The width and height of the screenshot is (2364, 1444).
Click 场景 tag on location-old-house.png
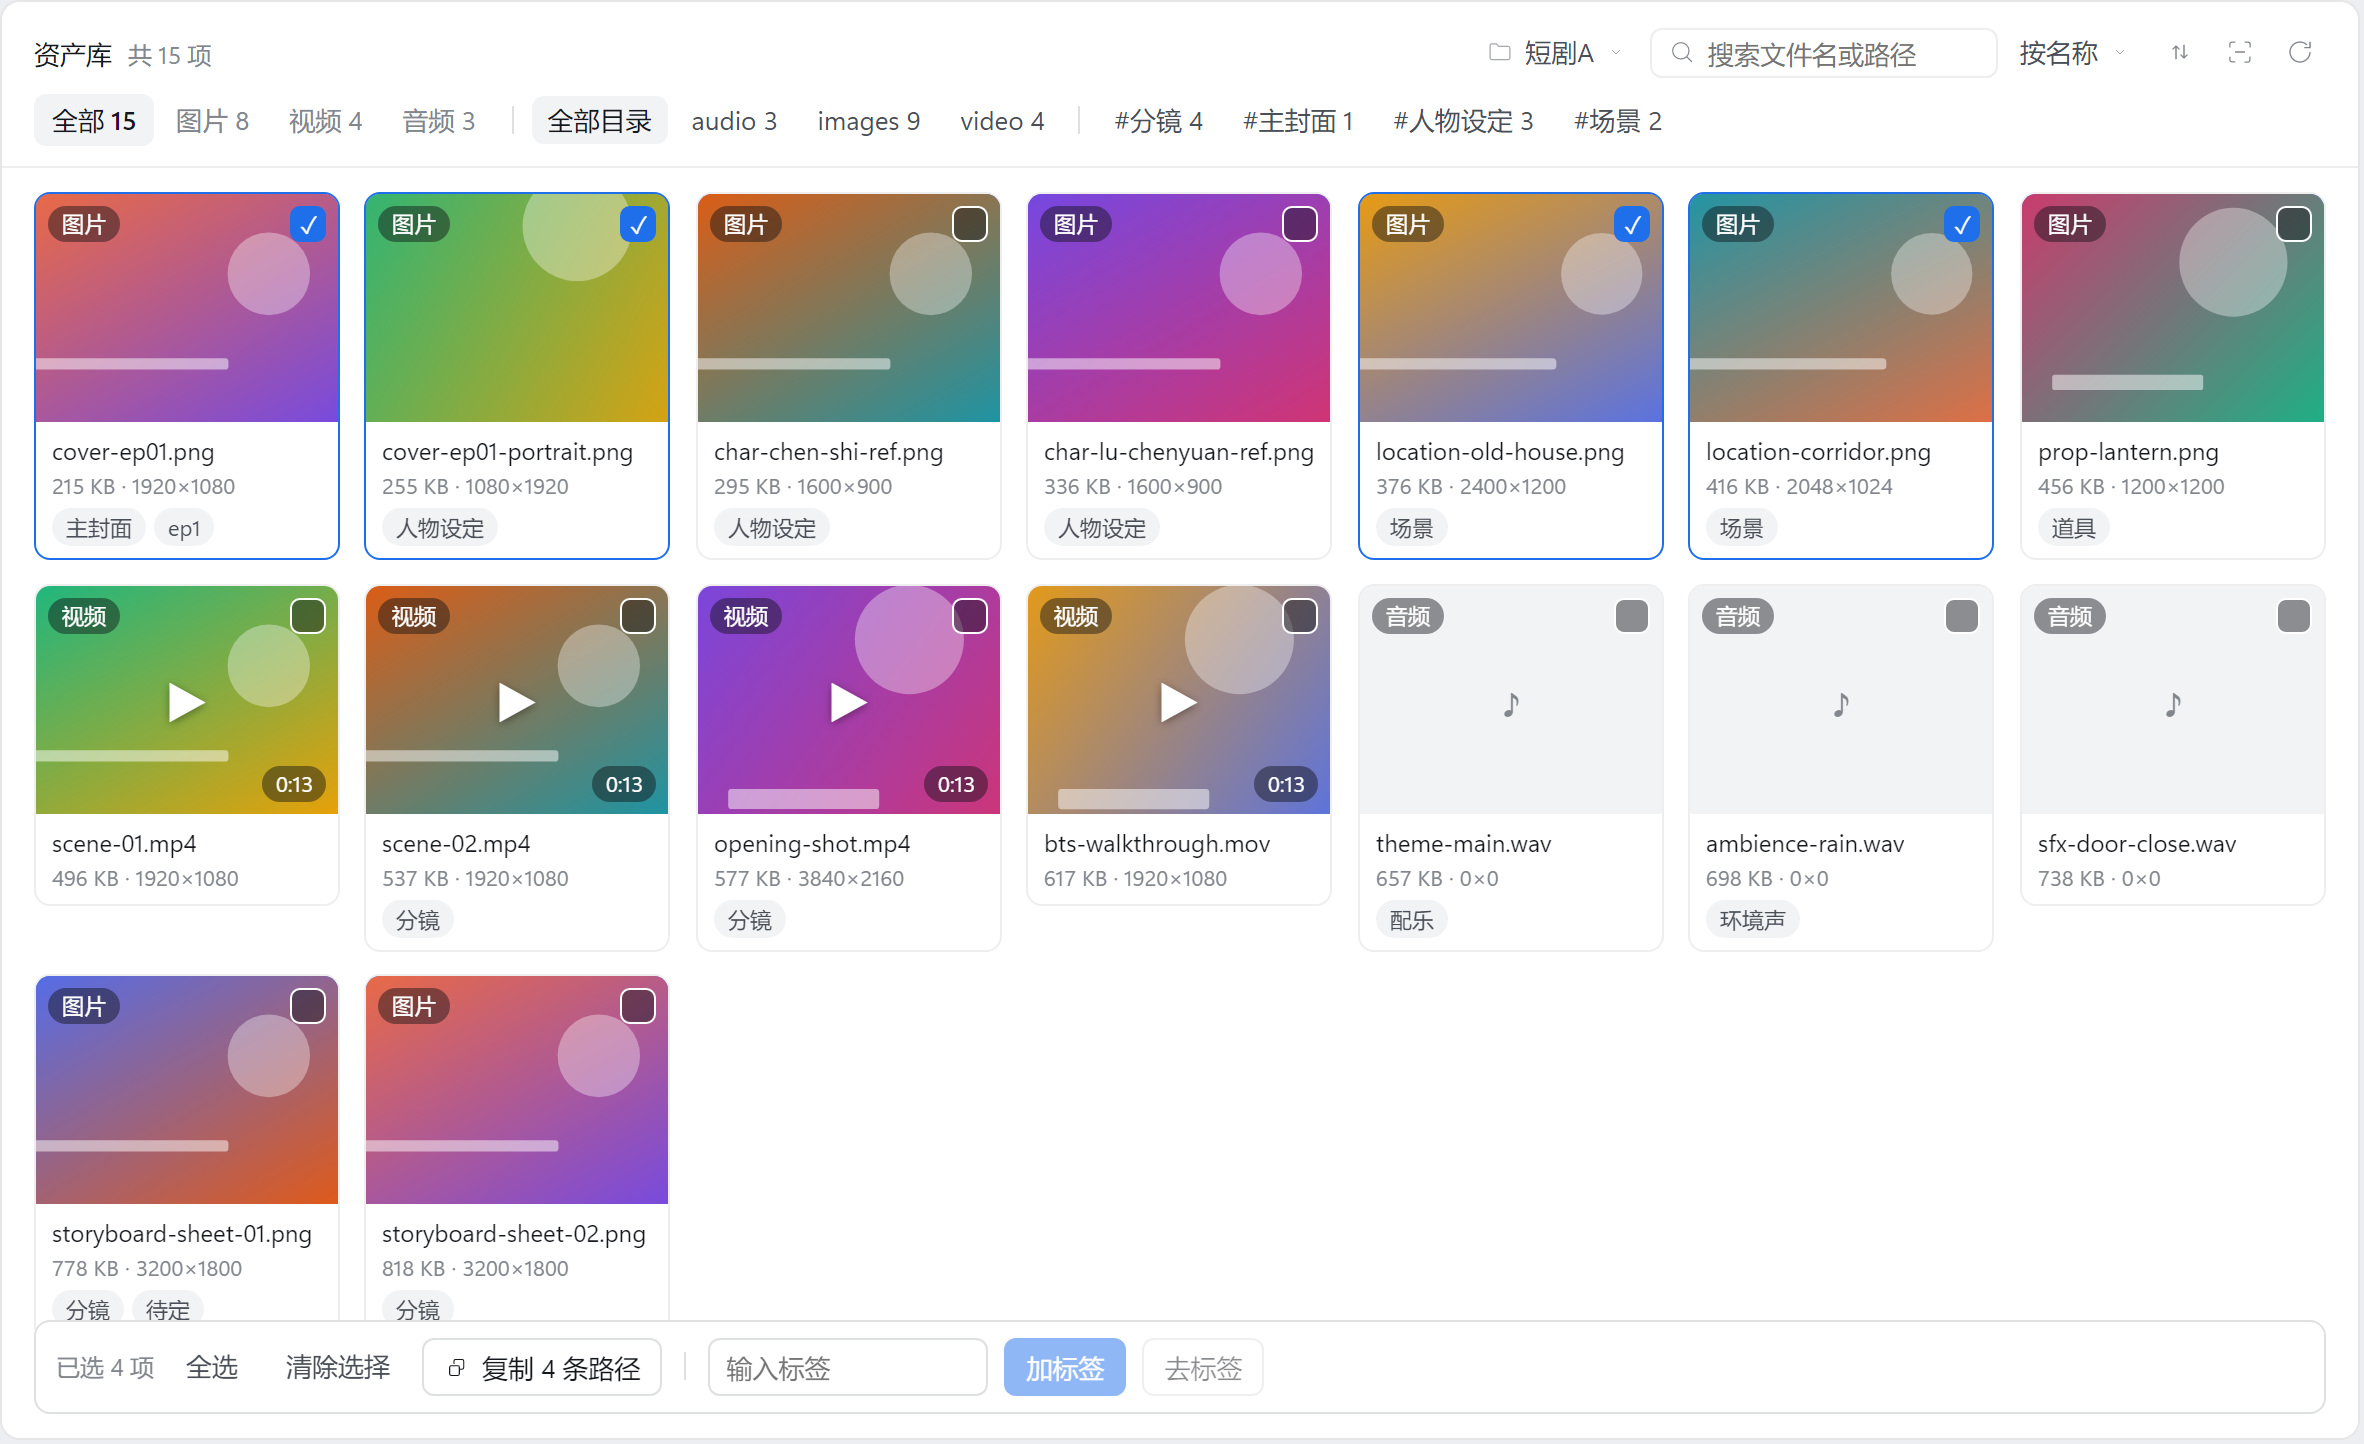coord(1411,528)
